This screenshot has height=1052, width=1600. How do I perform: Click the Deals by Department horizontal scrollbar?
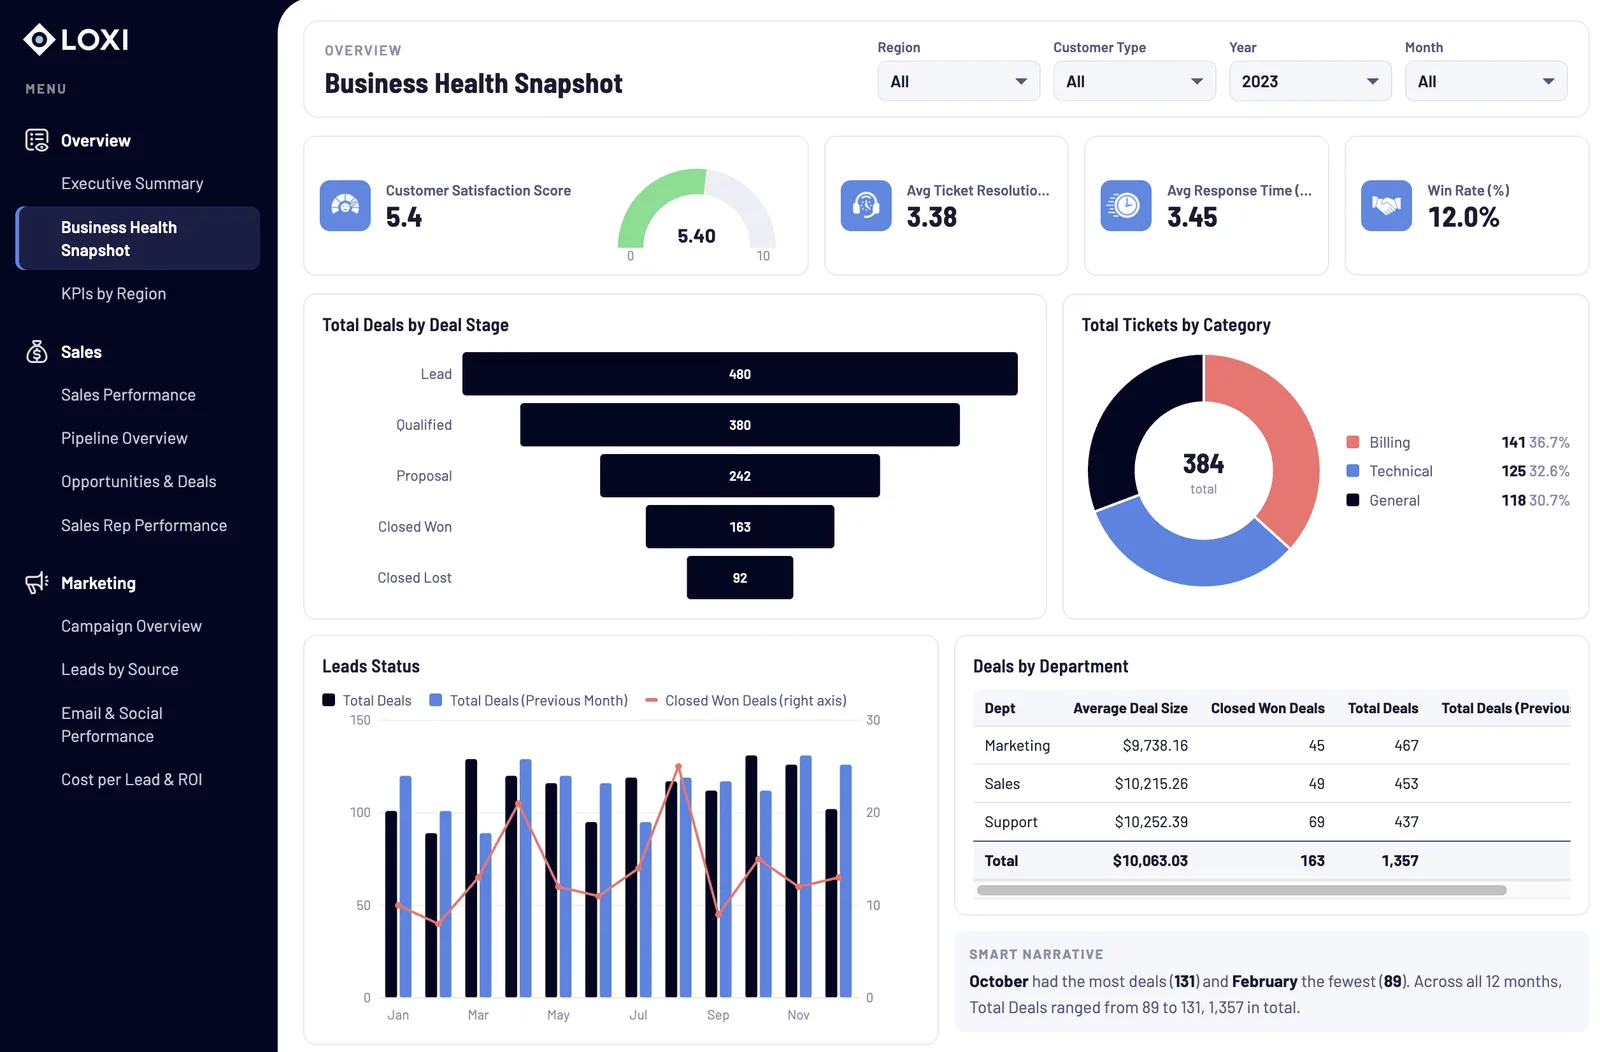(1242, 890)
